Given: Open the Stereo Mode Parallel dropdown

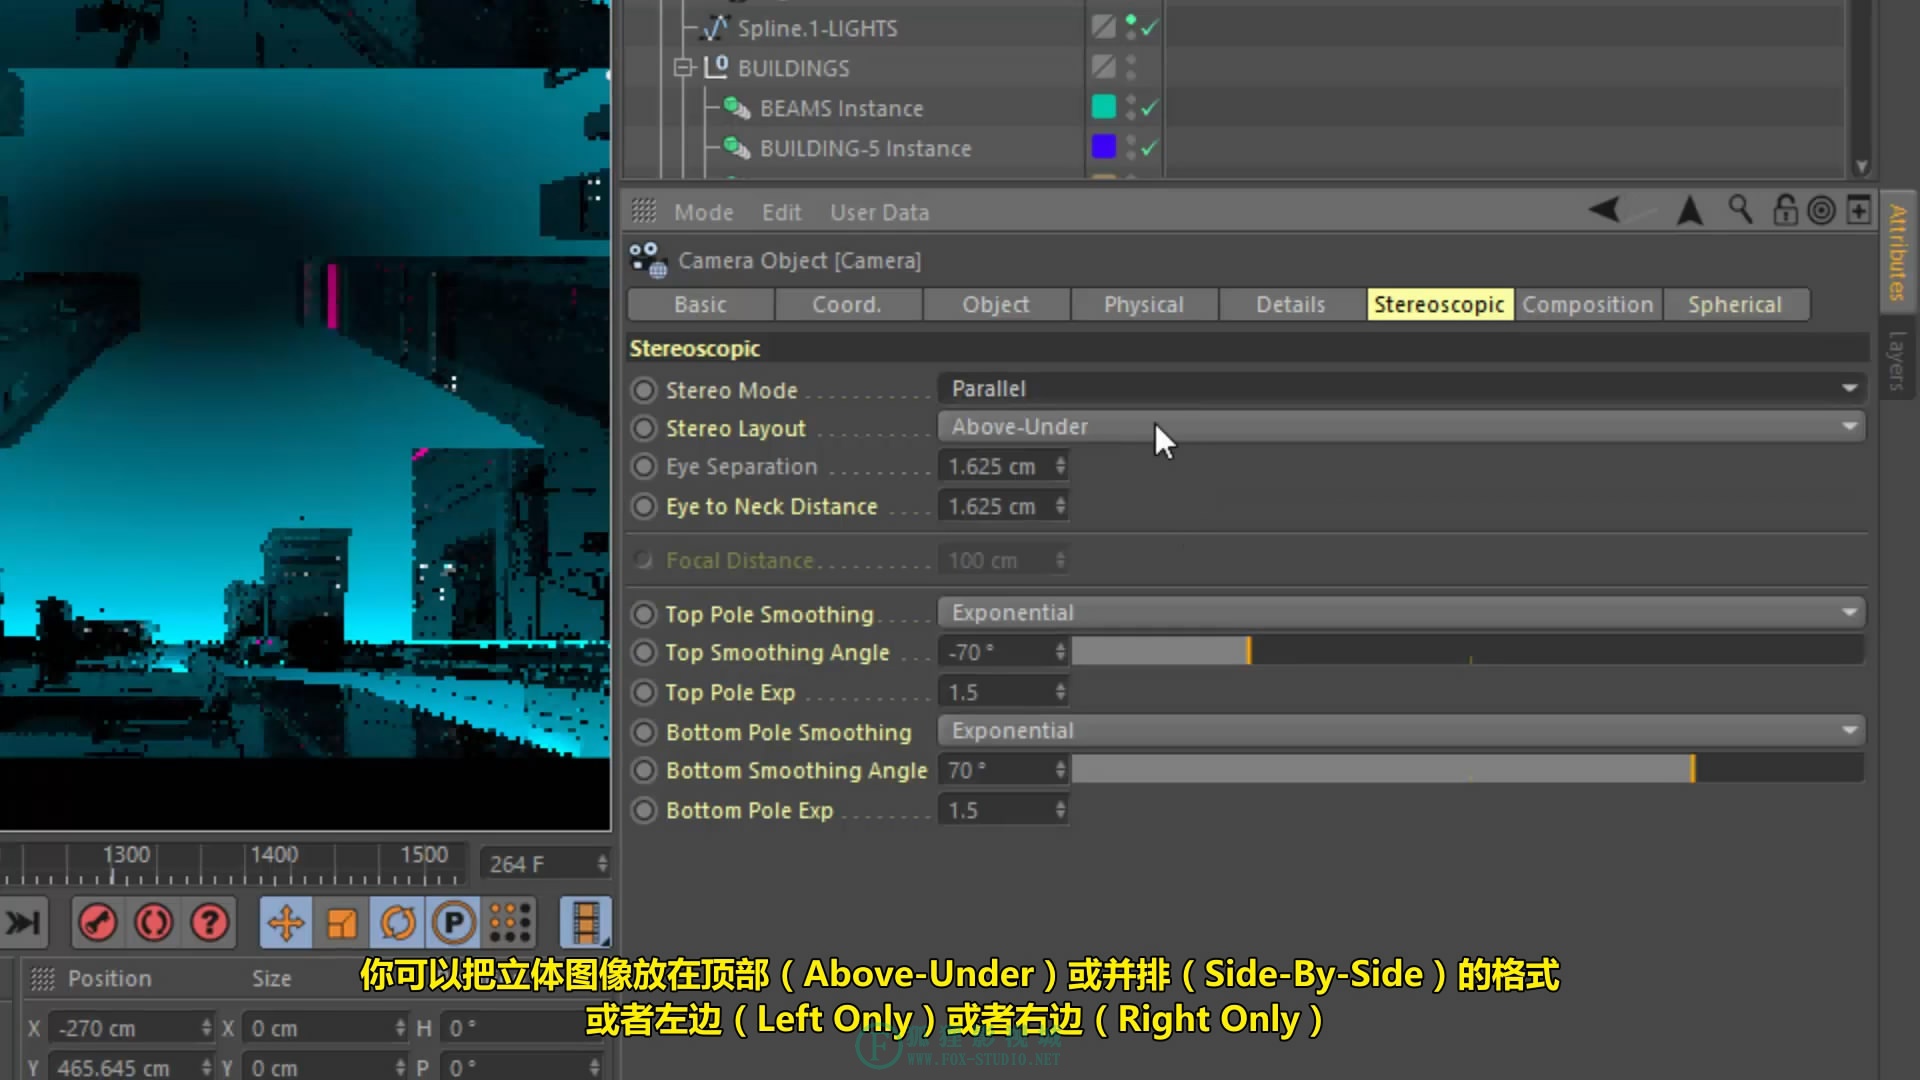Looking at the screenshot, I should pyautogui.click(x=1401, y=388).
